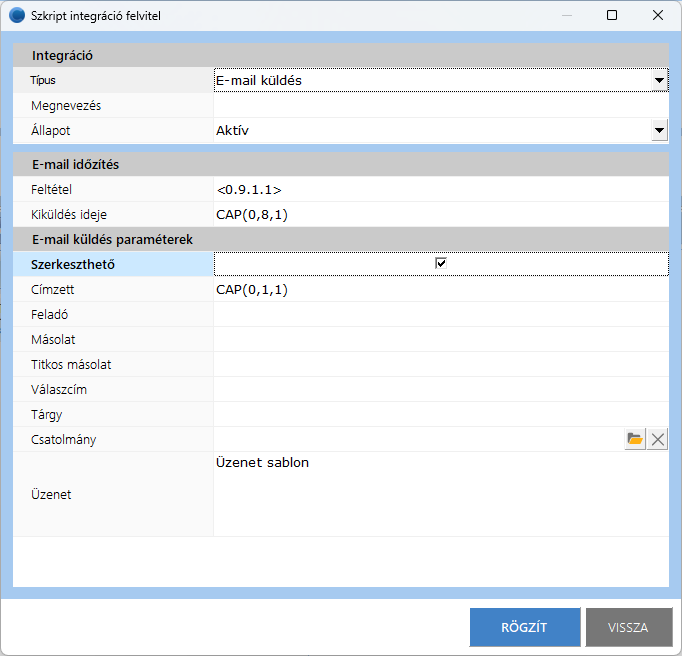The height and width of the screenshot is (656, 682).
Task: Focus the Másolat input field
Action: [x=440, y=339]
